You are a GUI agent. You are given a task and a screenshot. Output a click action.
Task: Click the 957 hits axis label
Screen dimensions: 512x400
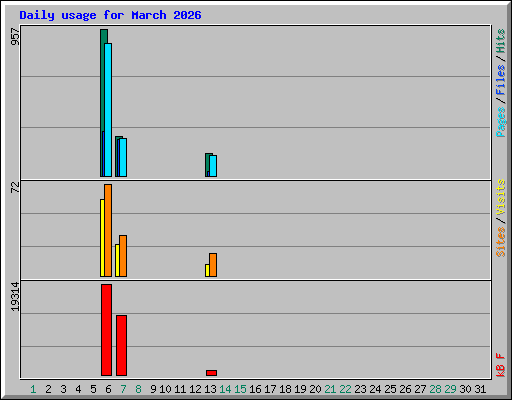click(x=15, y=36)
